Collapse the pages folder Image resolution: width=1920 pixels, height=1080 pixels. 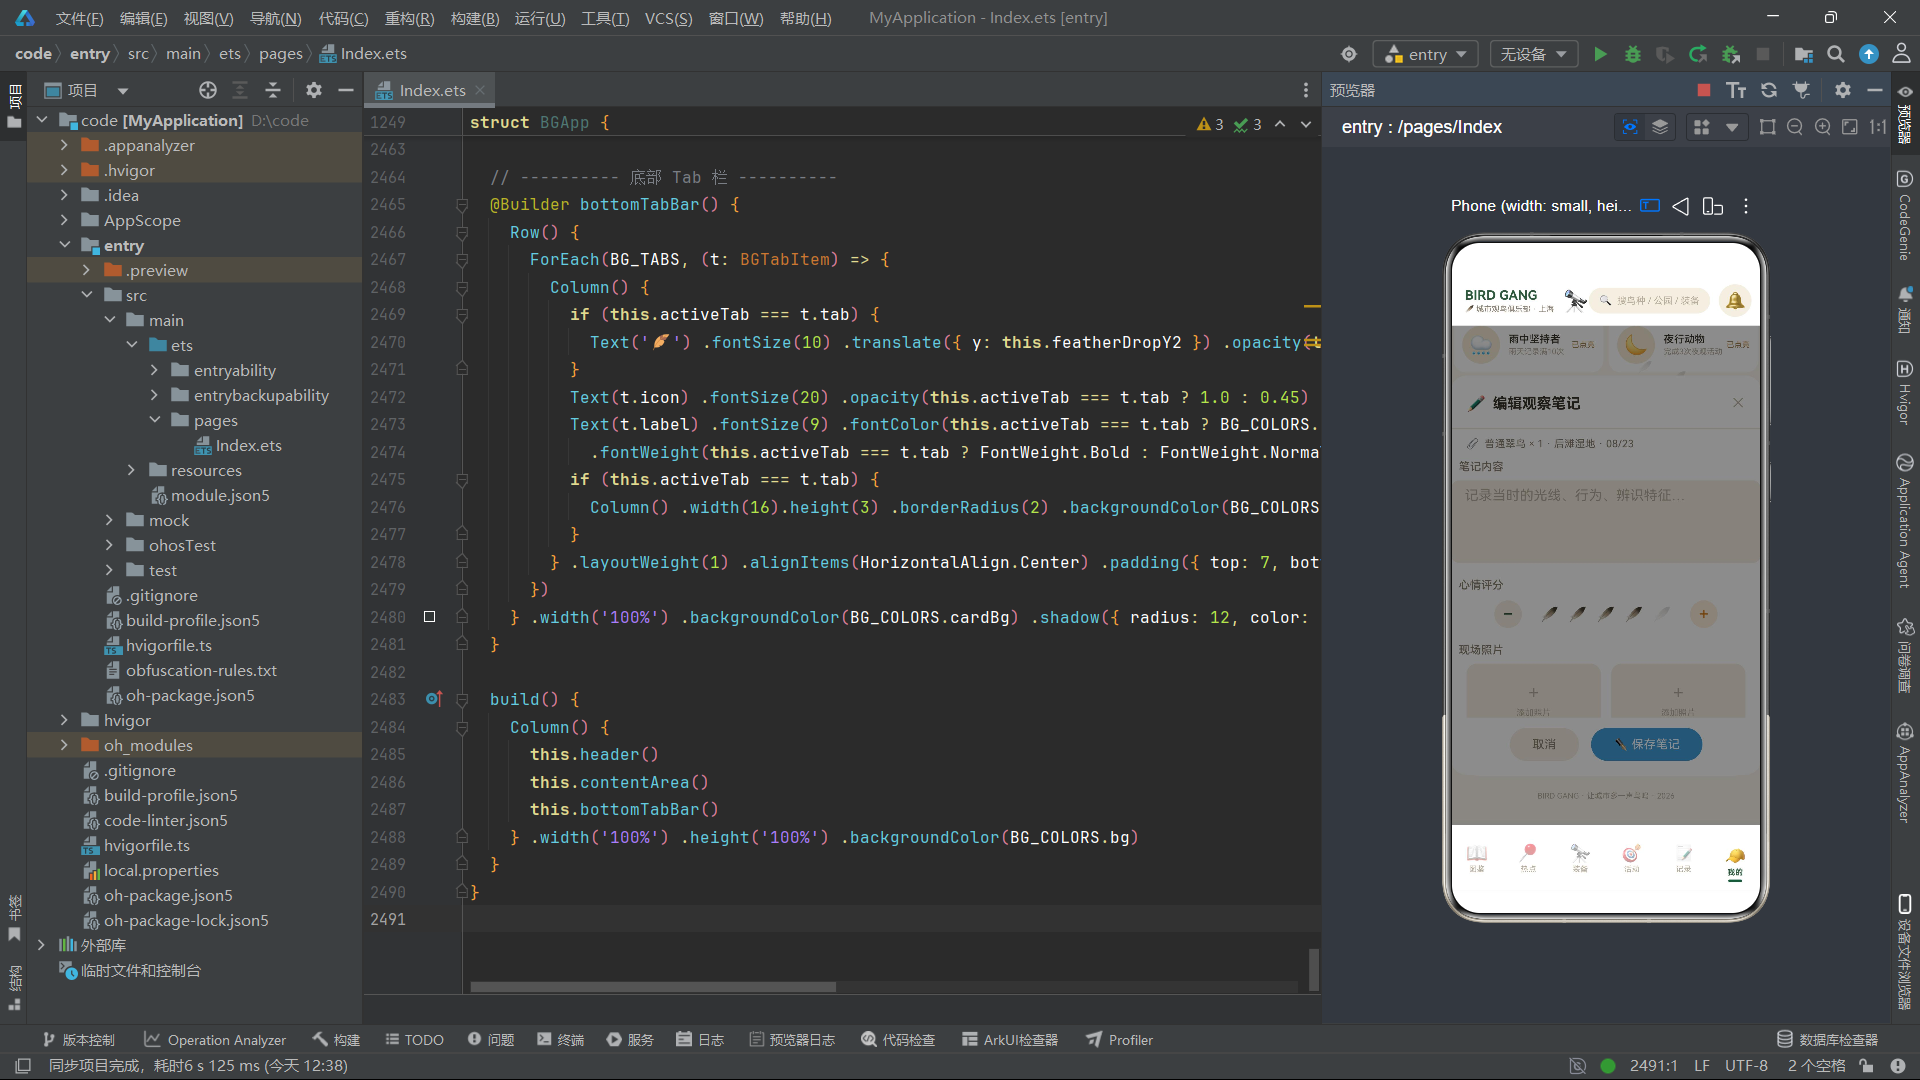pos(155,420)
